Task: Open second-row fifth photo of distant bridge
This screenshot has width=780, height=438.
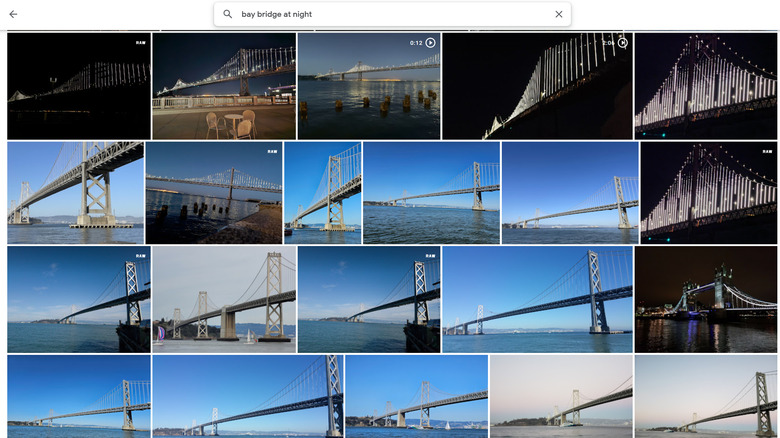Action: (570, 192)
